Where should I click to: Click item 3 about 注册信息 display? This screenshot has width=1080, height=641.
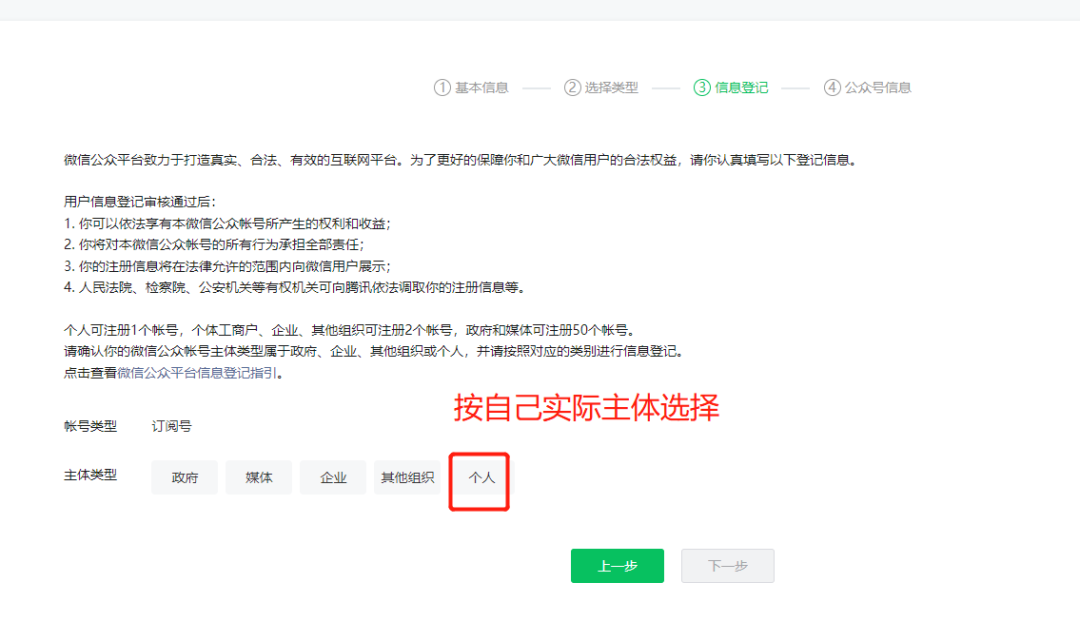[x=227, y=266]
